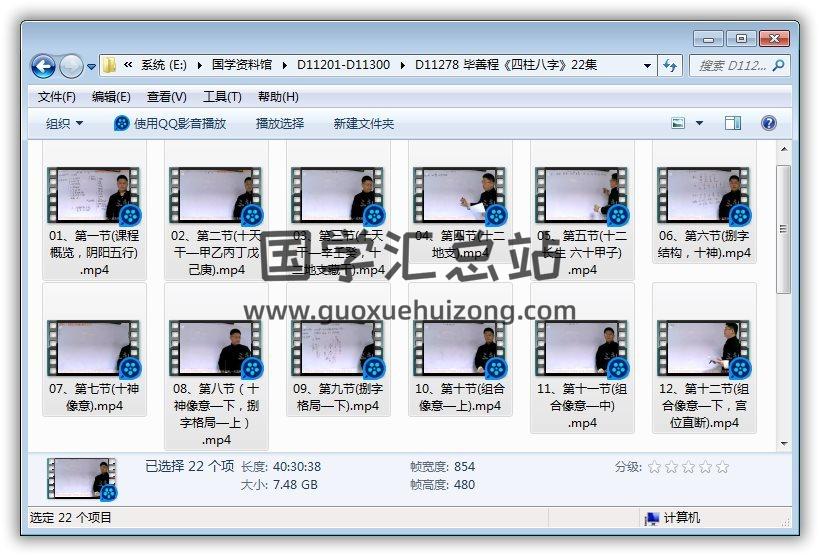The height and width of the screenshot is (556, 820).
Task: Click 帧宽度: 854 value
Action: pyautogui.click(x=464, y=467)
